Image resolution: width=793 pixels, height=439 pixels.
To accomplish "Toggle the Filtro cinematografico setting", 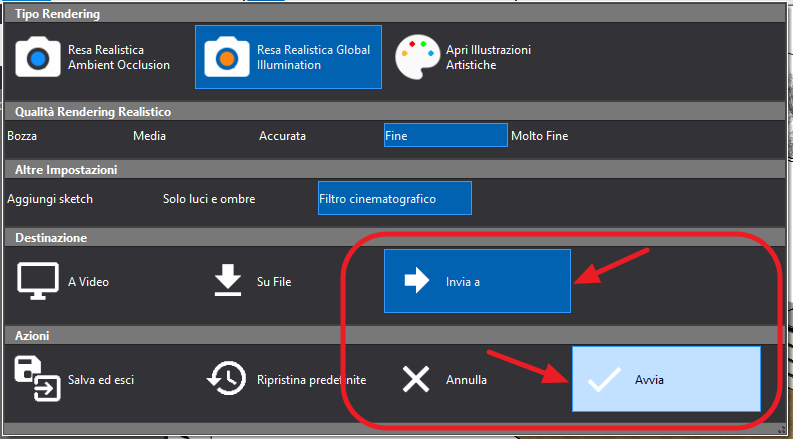I will [395, 198].
